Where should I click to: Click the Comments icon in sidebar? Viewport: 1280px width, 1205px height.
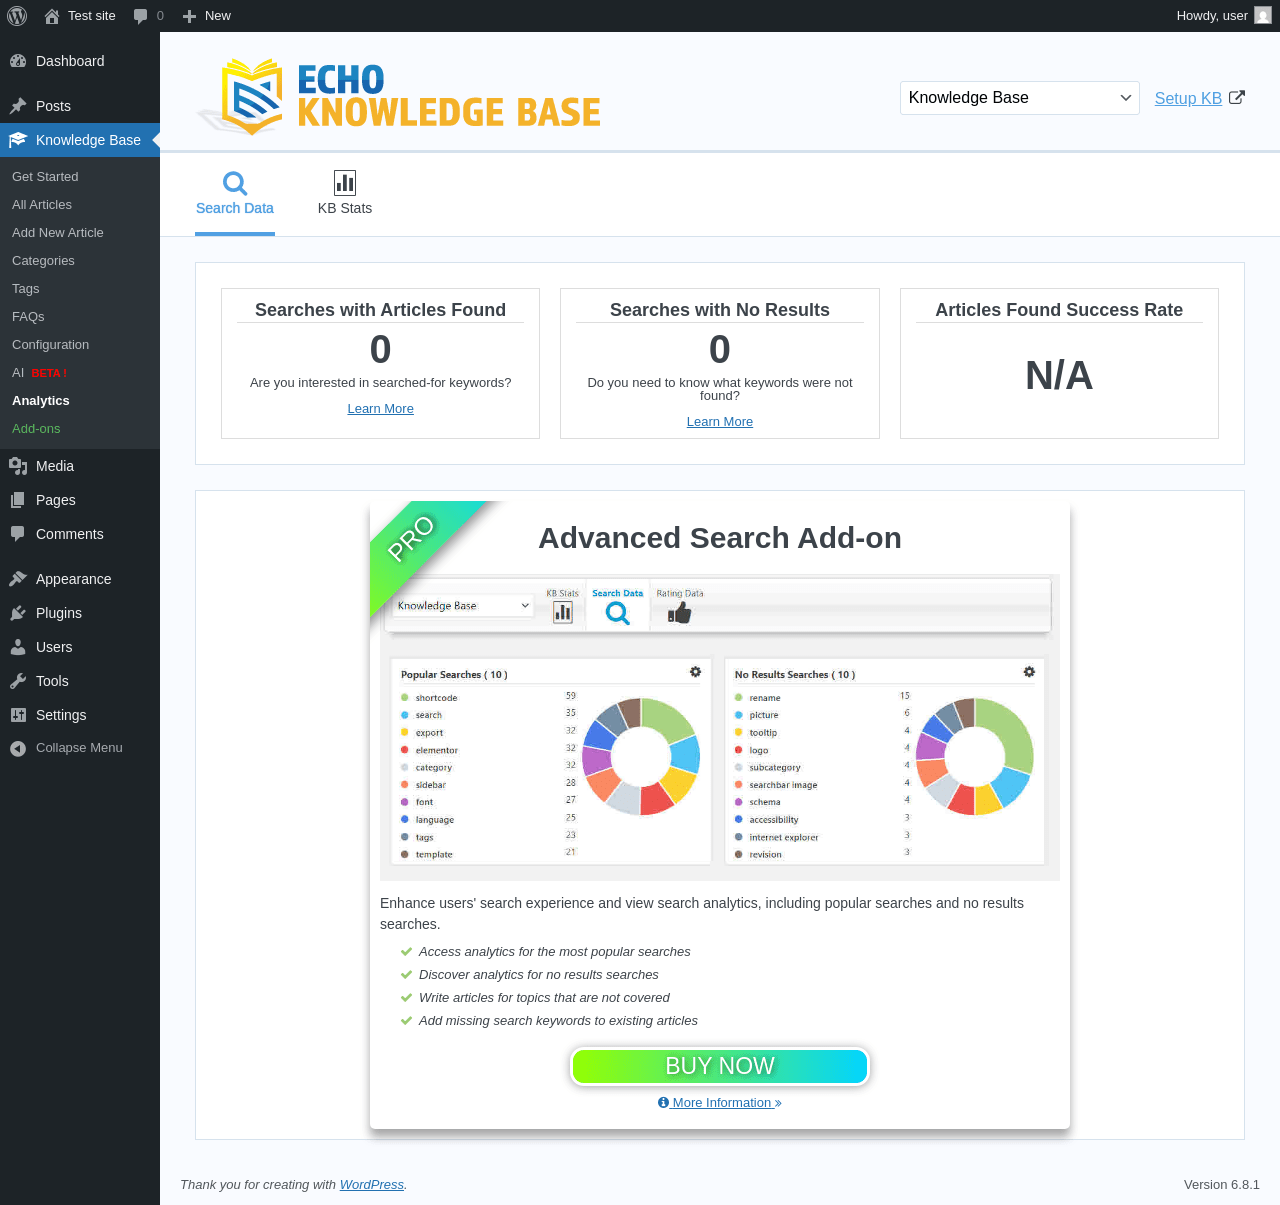coord(18,534)
